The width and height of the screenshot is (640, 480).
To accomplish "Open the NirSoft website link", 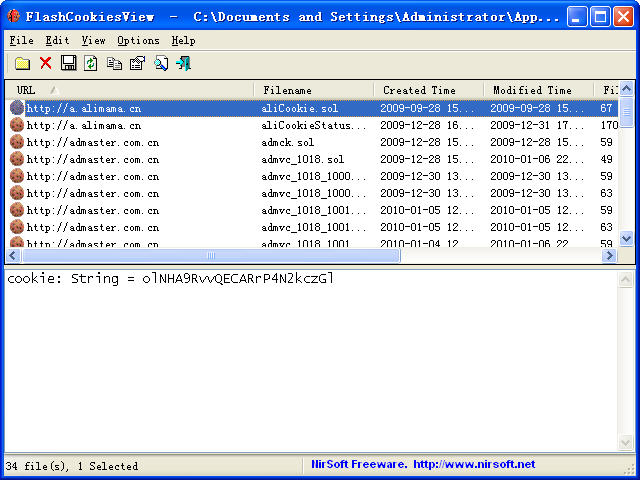I will click(422, 465).
